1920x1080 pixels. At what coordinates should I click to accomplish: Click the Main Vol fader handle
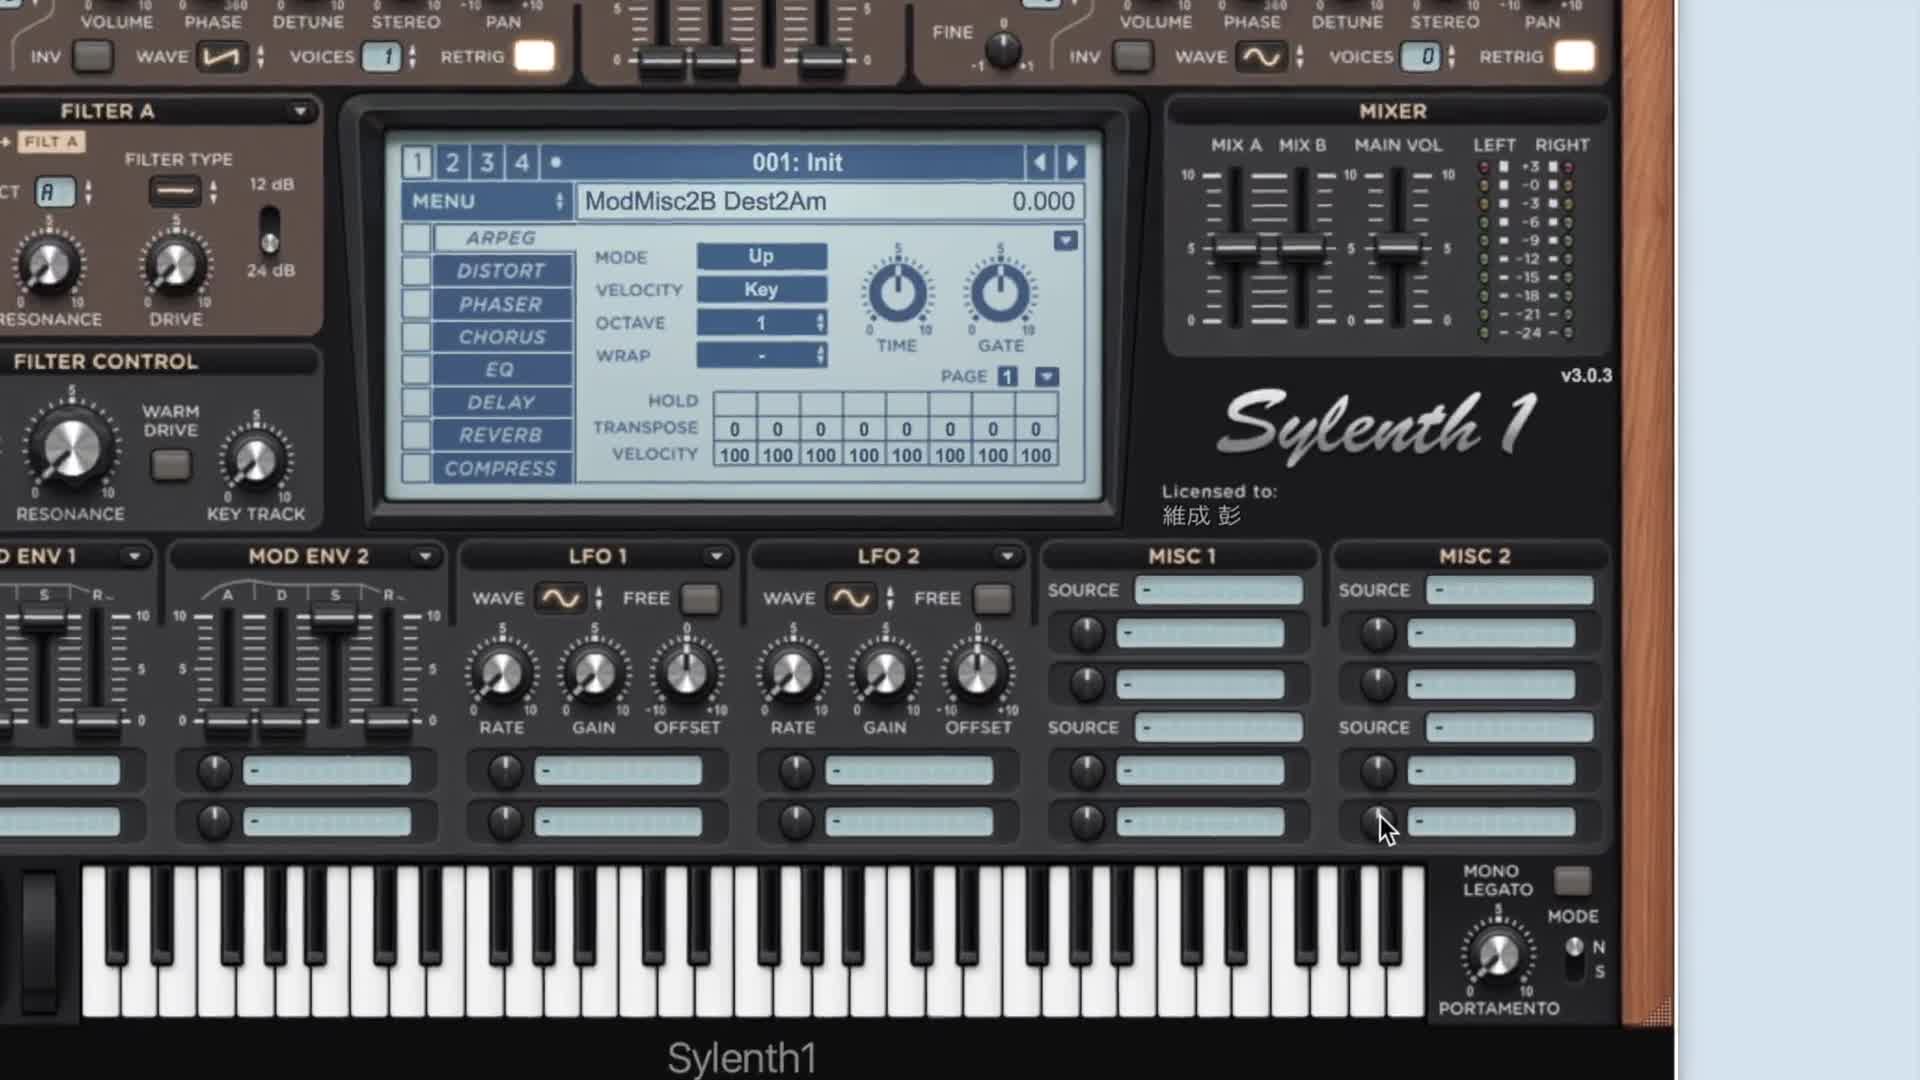(1398, 247)
